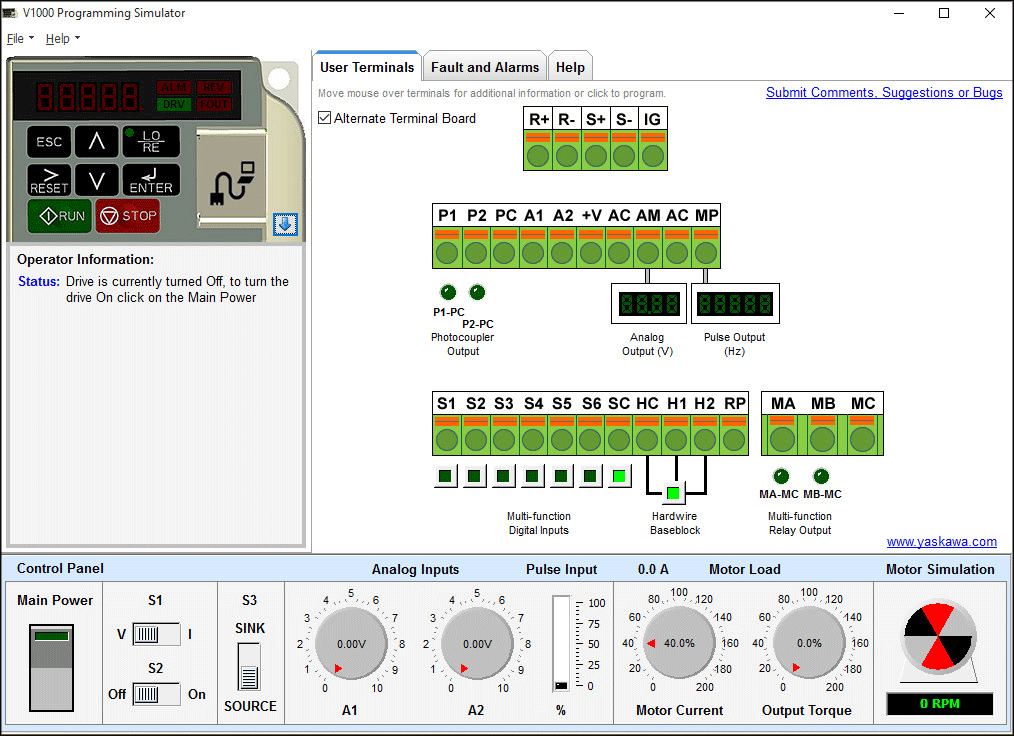Viewport: 1014px width, 736px height.
Task: Switch to the Fault and Alarms tab
Action: (484, 66)
